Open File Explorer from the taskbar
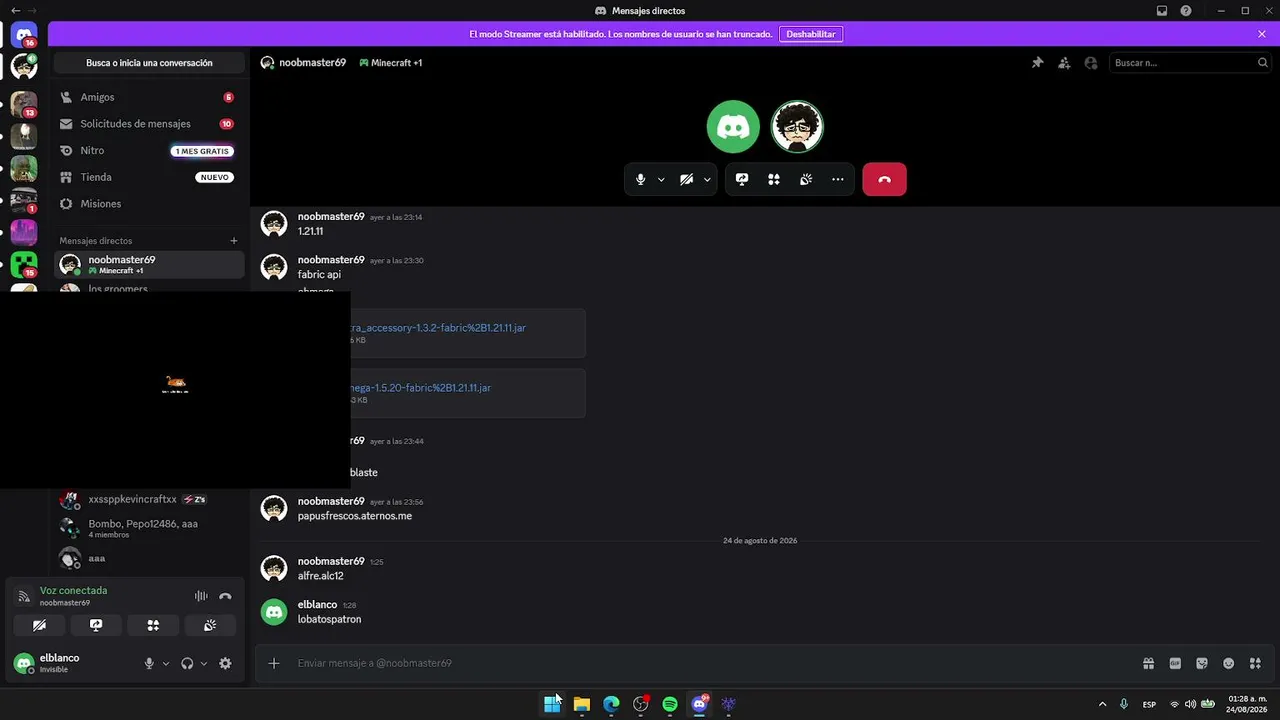The width and height of the screenshot is (1280, 720). tap(581, 704)
